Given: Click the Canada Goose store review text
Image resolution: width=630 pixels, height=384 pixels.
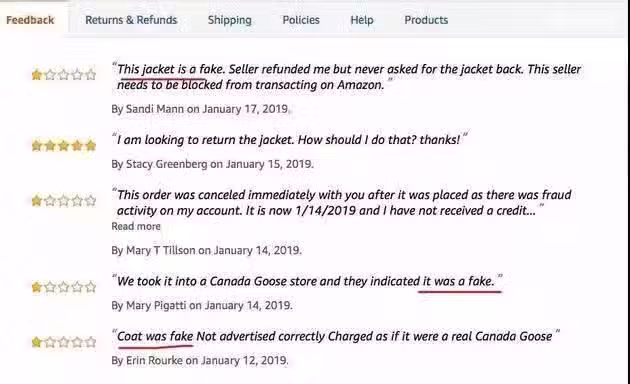Looking at the screenshot, I should pyautogui.click(x=307, y=281).
